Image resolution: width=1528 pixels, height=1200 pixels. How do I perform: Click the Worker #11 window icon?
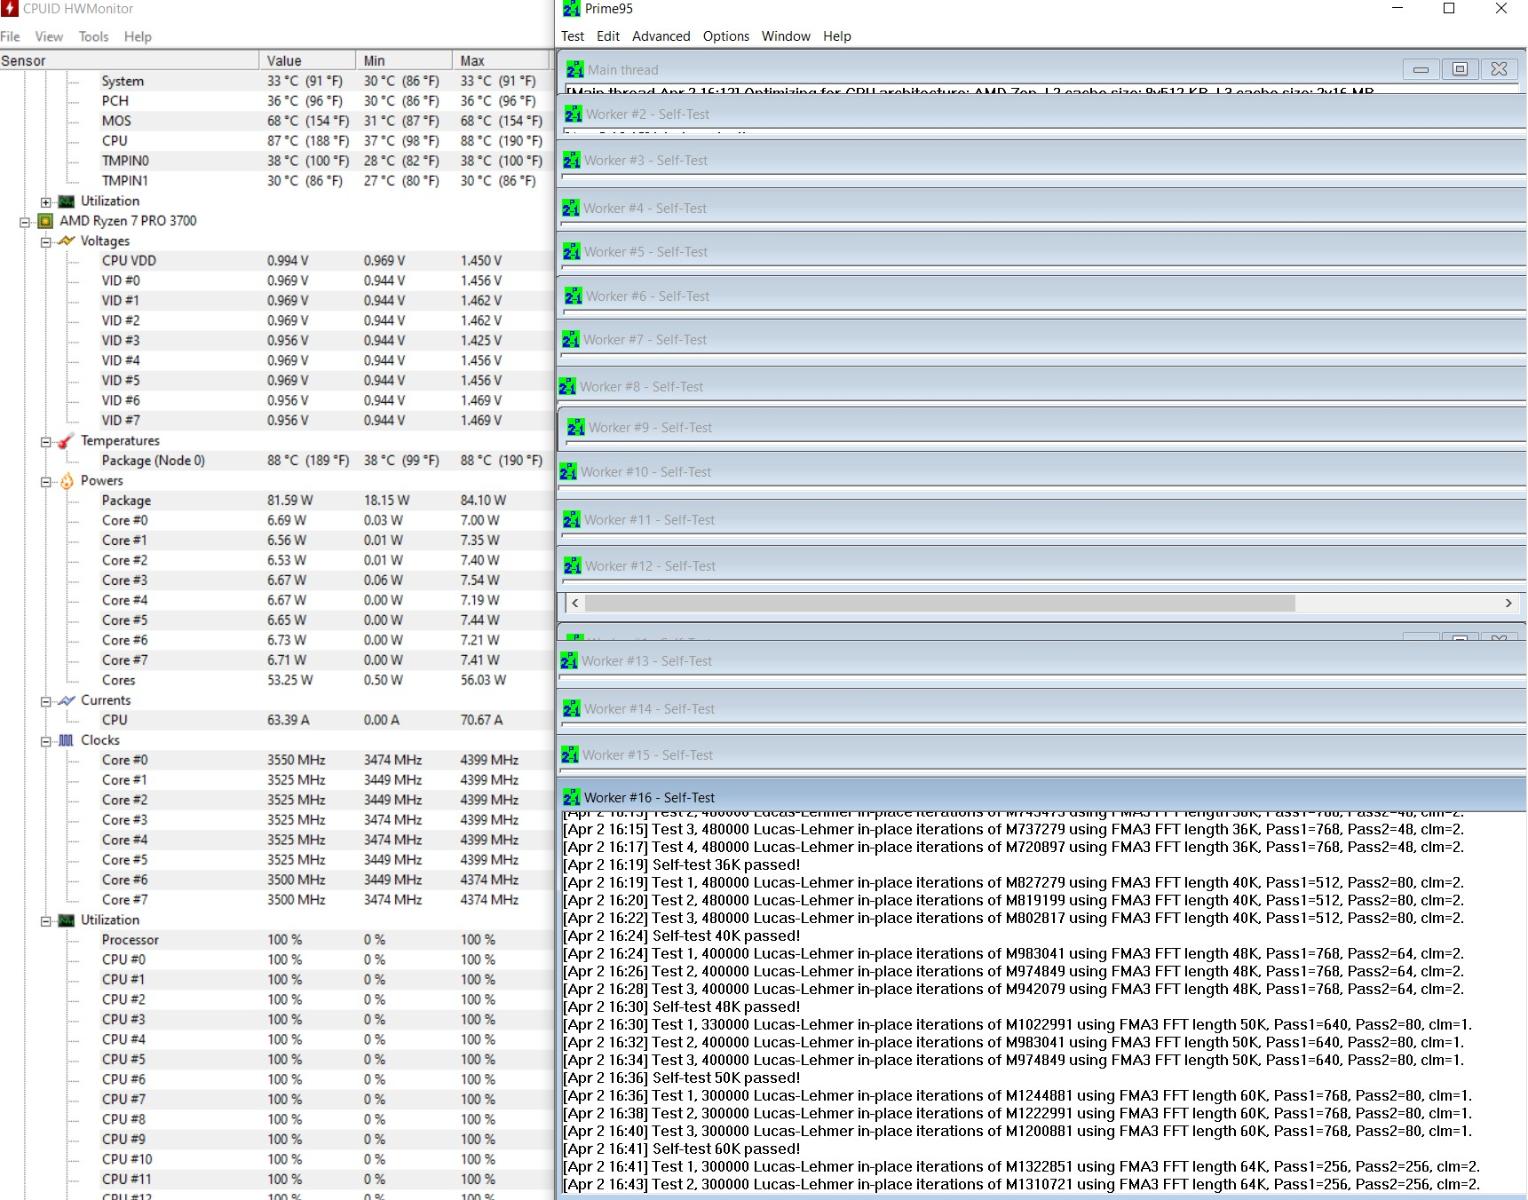571,520
